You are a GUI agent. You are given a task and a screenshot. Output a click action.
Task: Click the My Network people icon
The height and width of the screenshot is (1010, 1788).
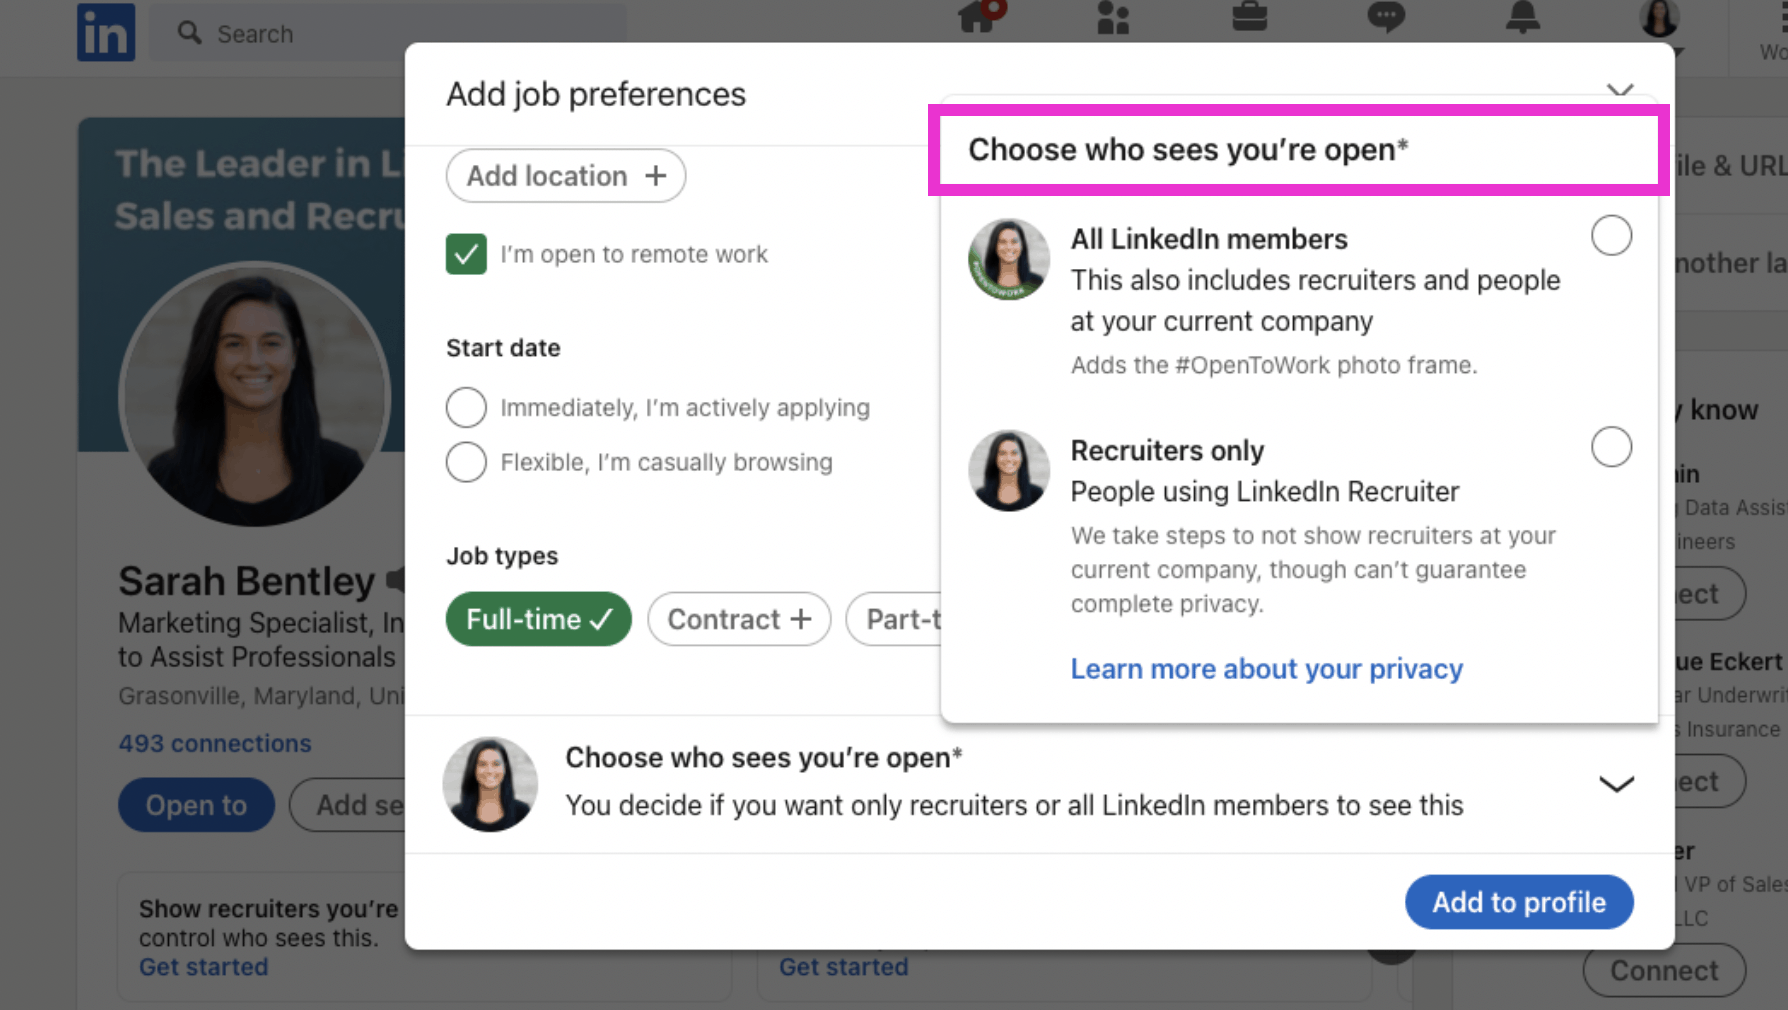1112,18
